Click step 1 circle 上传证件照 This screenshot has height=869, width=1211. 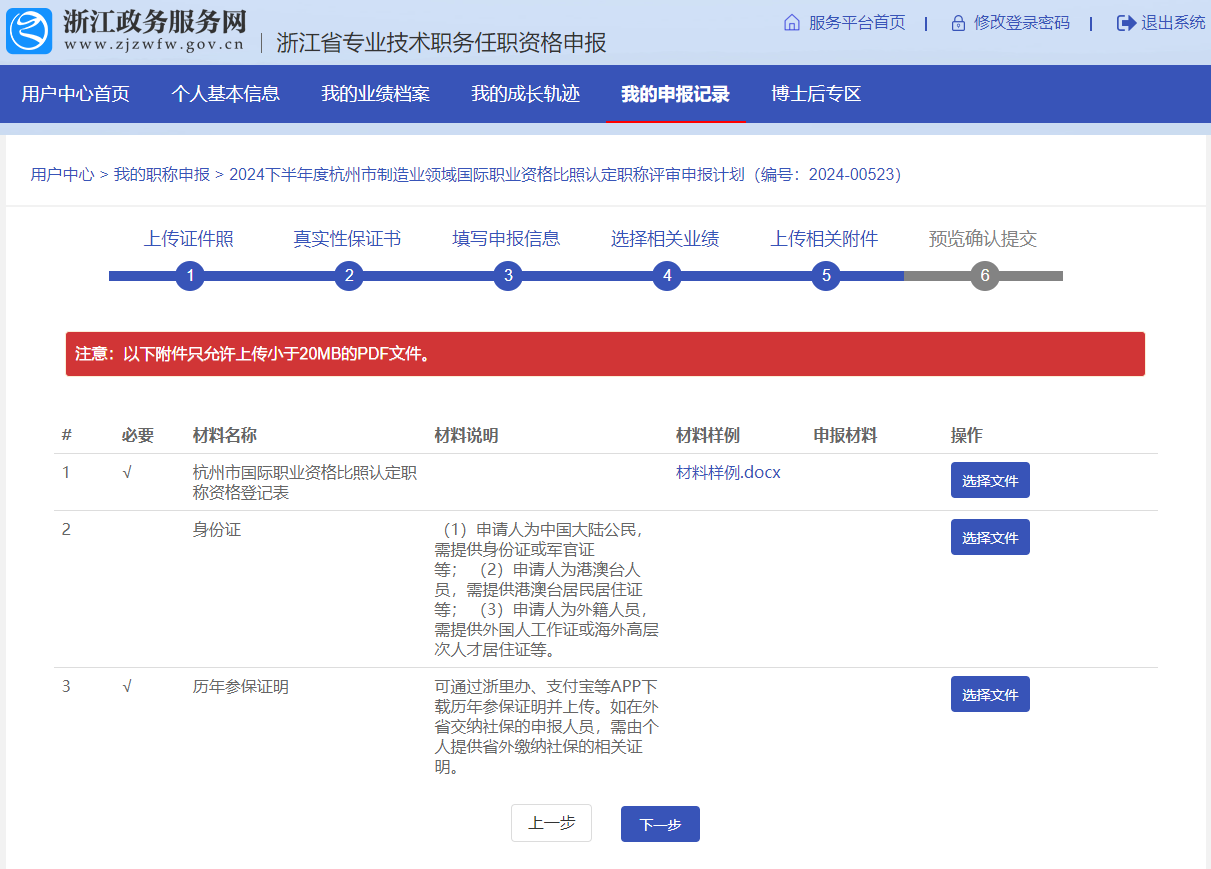(x=190, y=276)
